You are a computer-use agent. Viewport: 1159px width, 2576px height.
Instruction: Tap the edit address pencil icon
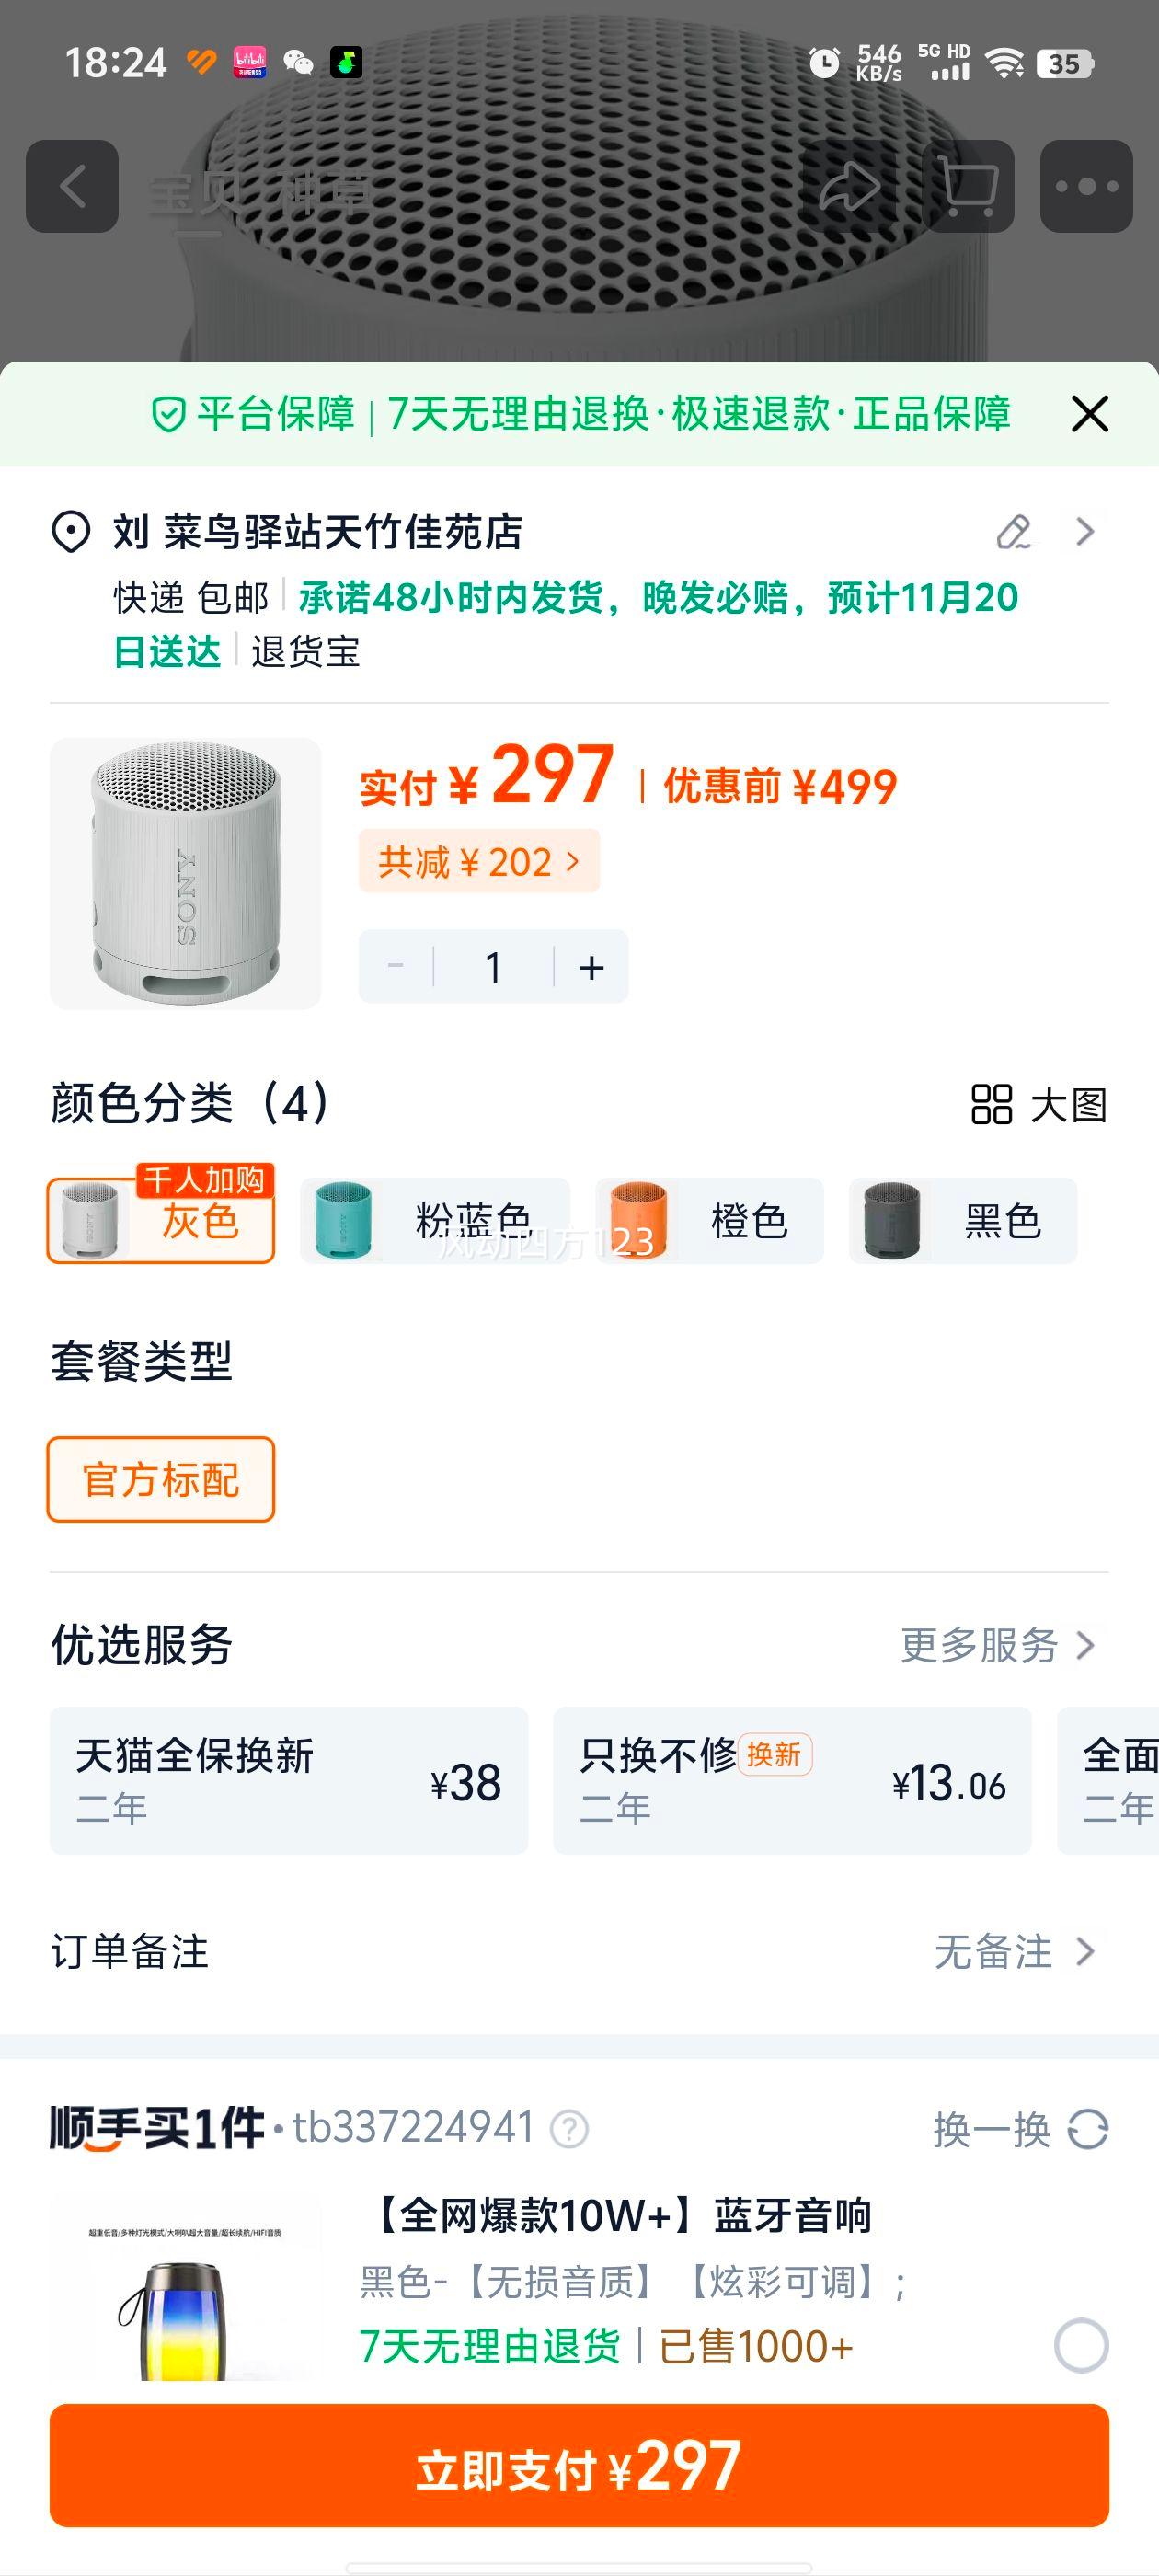click(1013, 532)
